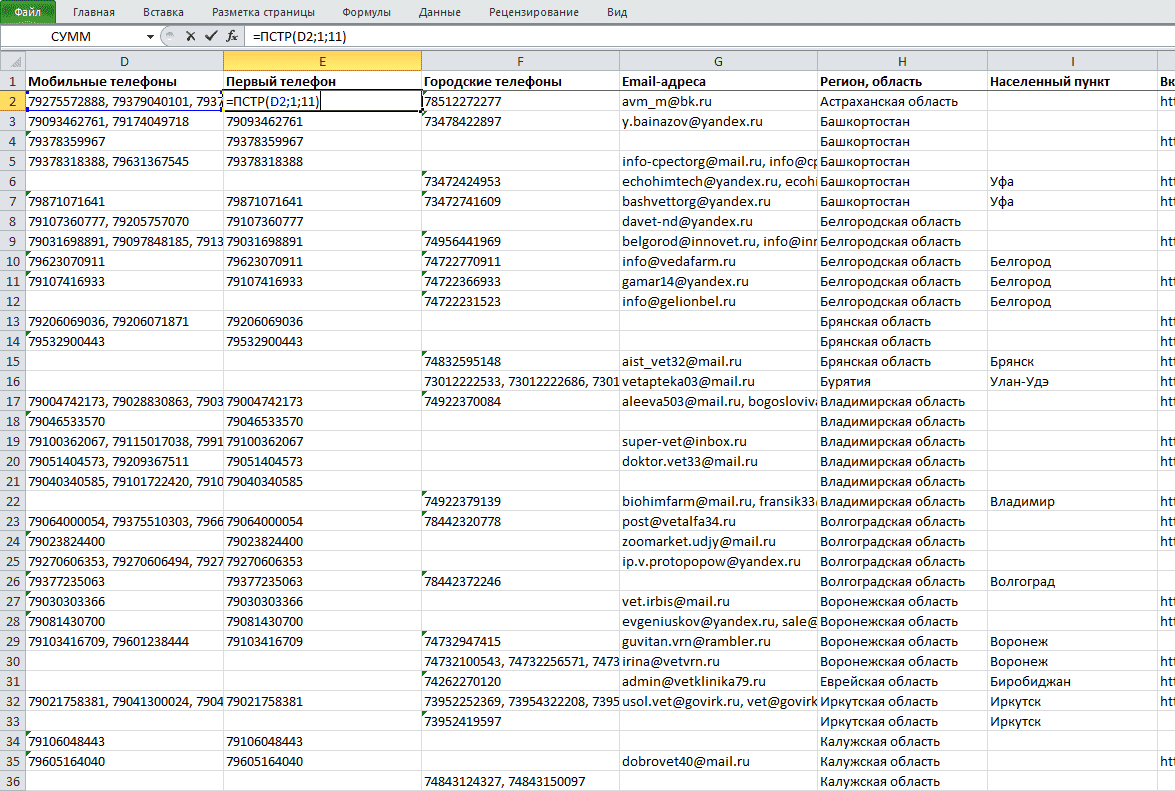1175x791 pixels.
Task: Cancel formula entry with the X icon
Action: [190, 36]
